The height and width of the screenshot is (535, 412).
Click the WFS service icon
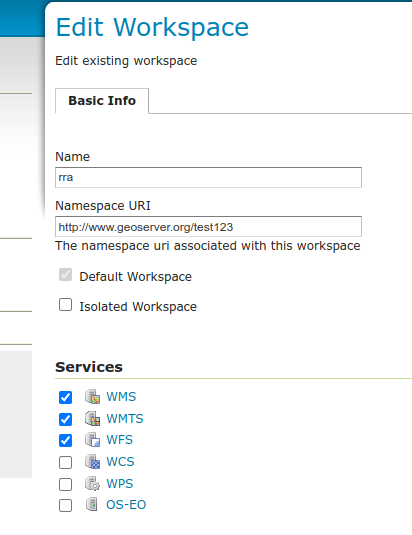coord(92,440)
